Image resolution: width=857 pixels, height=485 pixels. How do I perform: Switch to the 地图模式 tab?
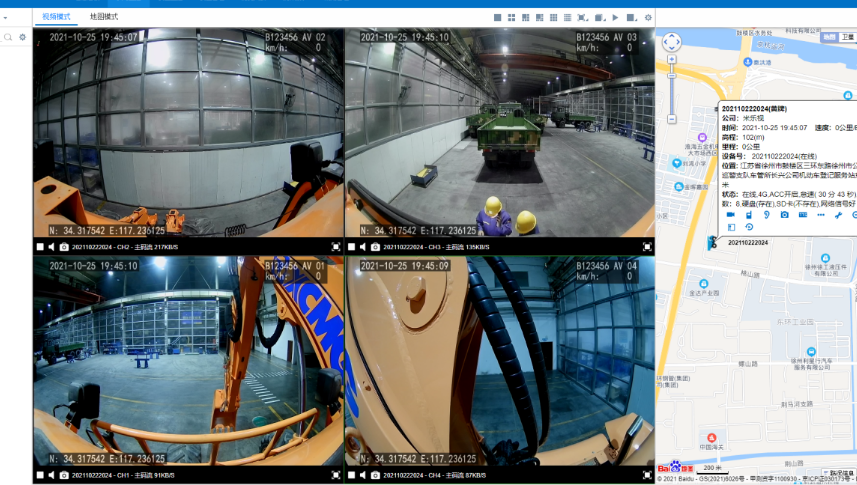click(x=103, y=17)
